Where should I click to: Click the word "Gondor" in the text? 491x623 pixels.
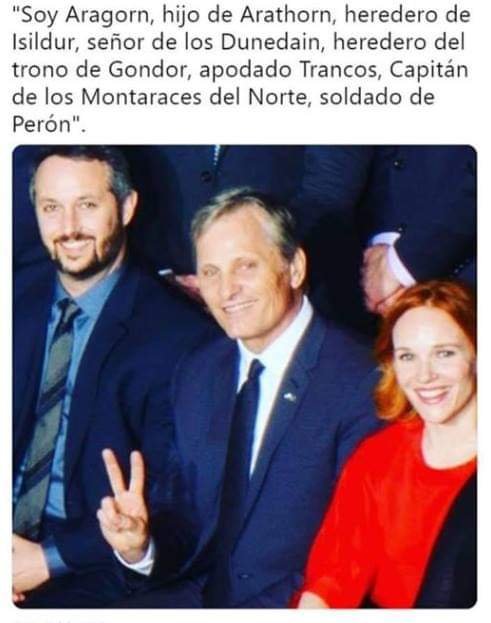pos(147,70)
